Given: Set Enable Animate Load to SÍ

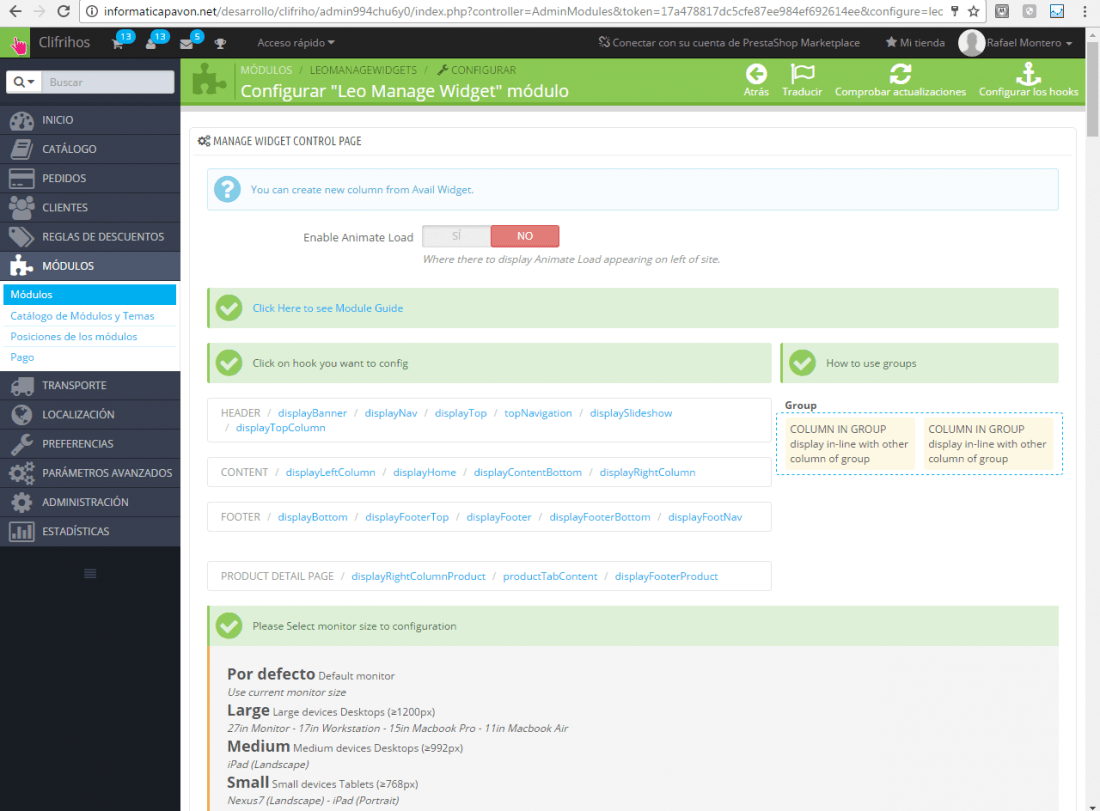Looking at the screenshot, I should (457, 236).
